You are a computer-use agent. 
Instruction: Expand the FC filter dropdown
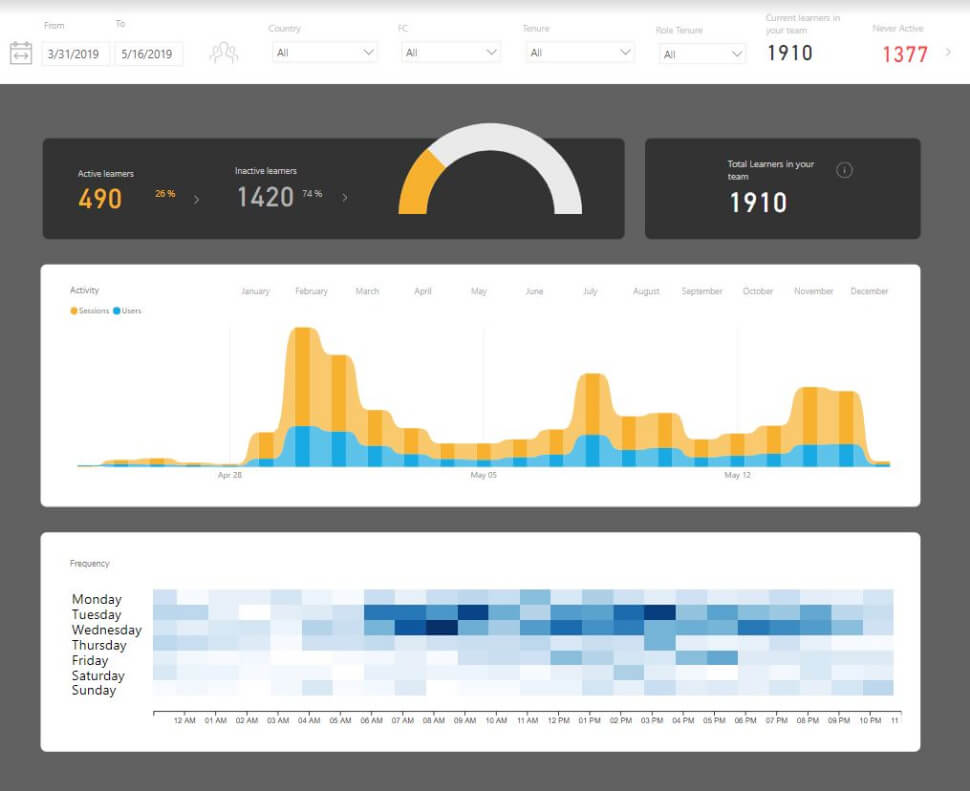point(449,52)
